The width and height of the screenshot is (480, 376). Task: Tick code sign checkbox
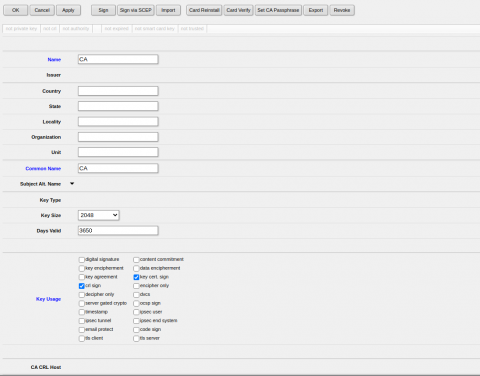[136, 330]
